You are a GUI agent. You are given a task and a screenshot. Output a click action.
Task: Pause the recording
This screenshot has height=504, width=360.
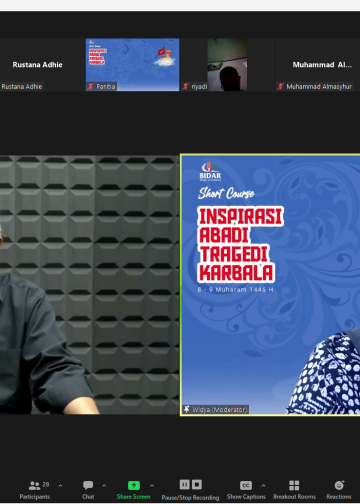[185, 484]
